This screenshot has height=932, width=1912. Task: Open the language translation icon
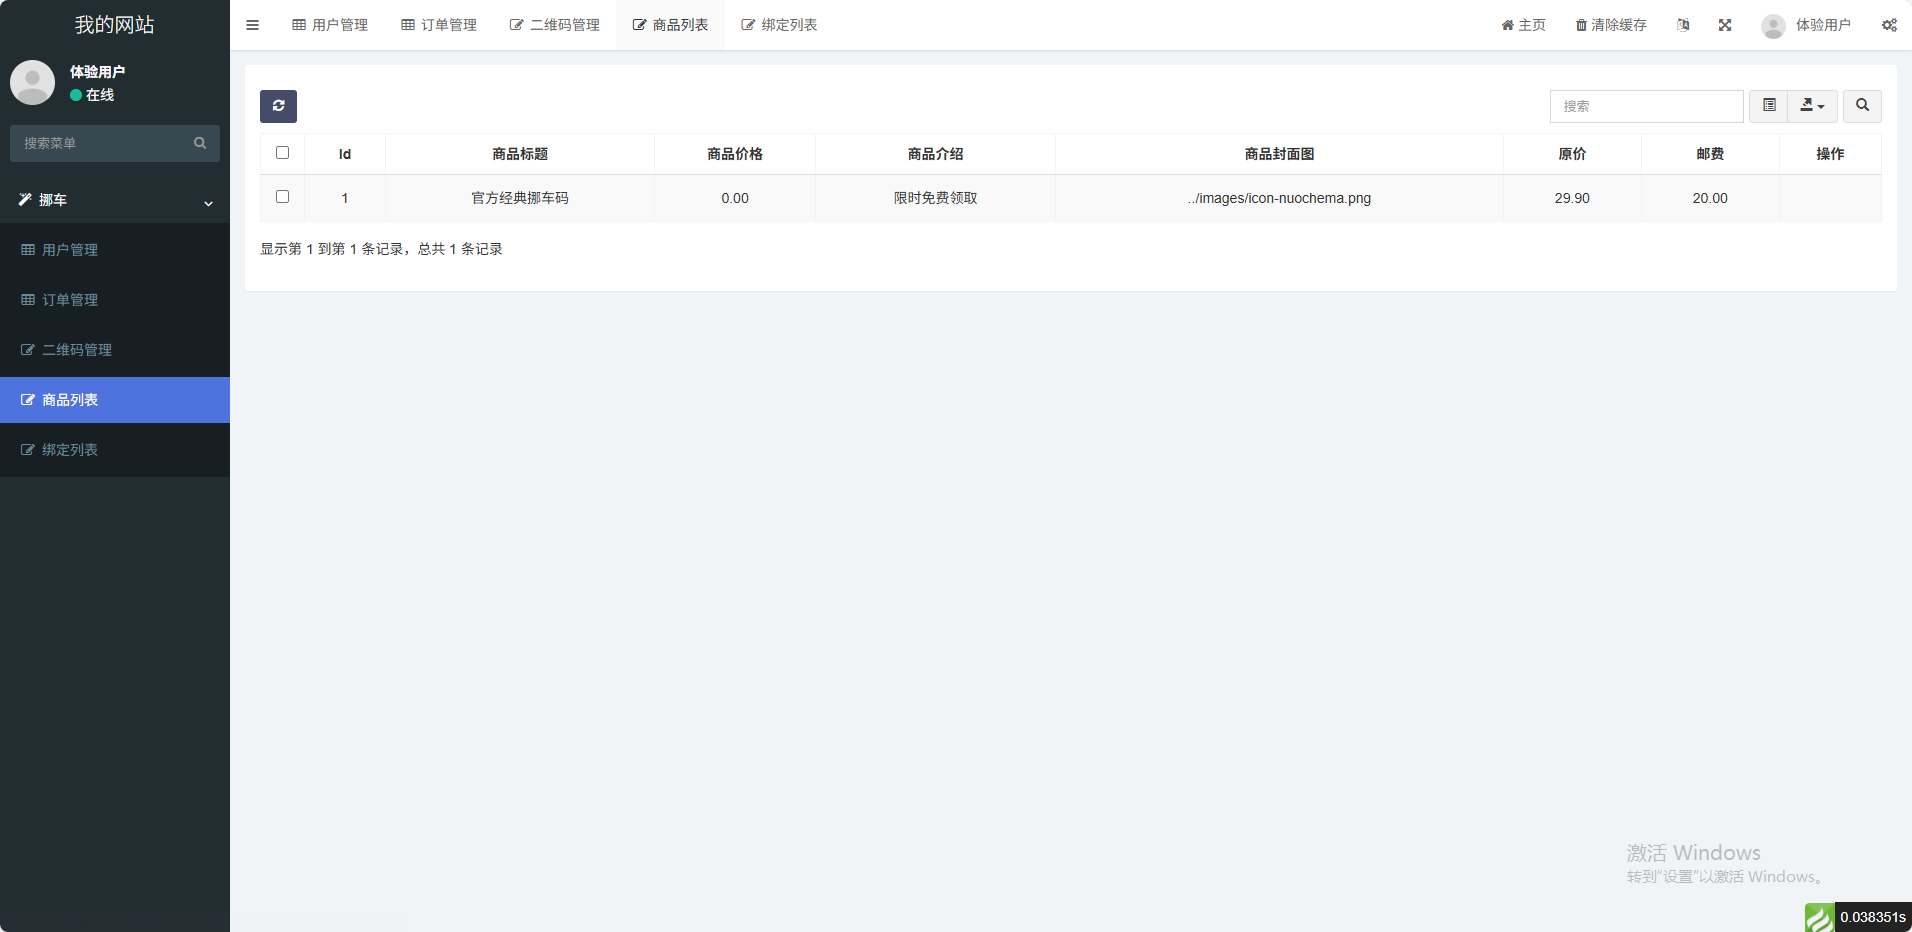(x=1683, y=25)
